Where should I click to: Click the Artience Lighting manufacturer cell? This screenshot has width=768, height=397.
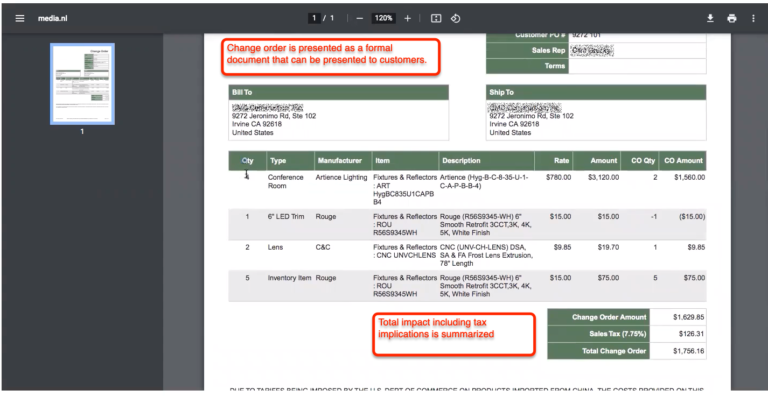click(341, 177)
